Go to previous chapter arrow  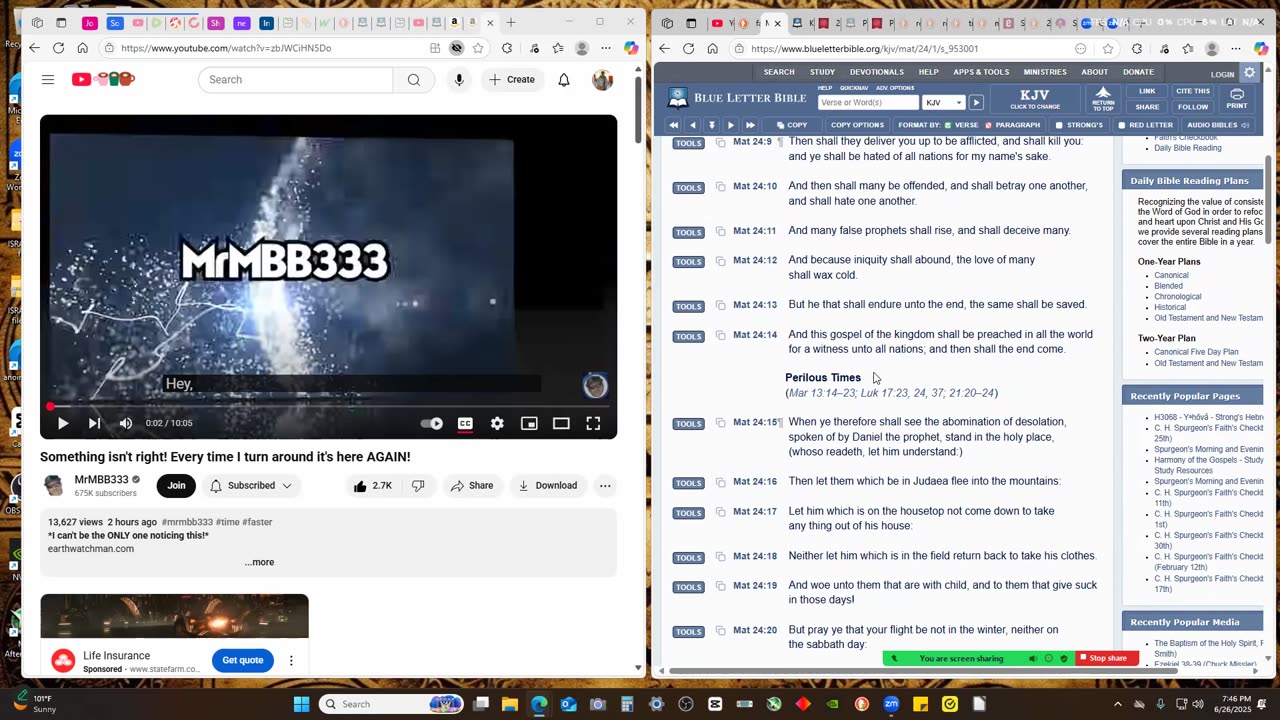[692, 125]
